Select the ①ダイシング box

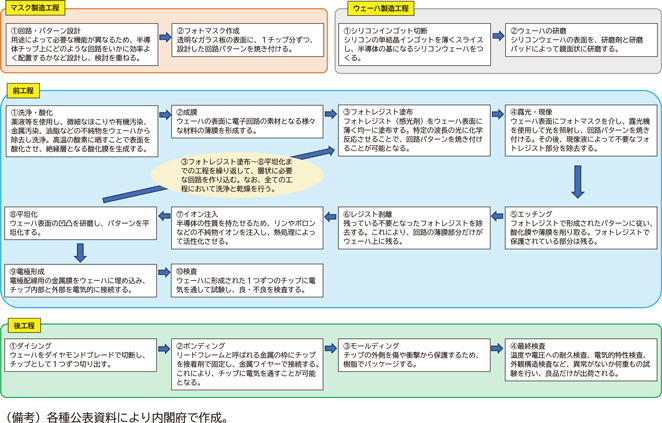pos(81,355)
